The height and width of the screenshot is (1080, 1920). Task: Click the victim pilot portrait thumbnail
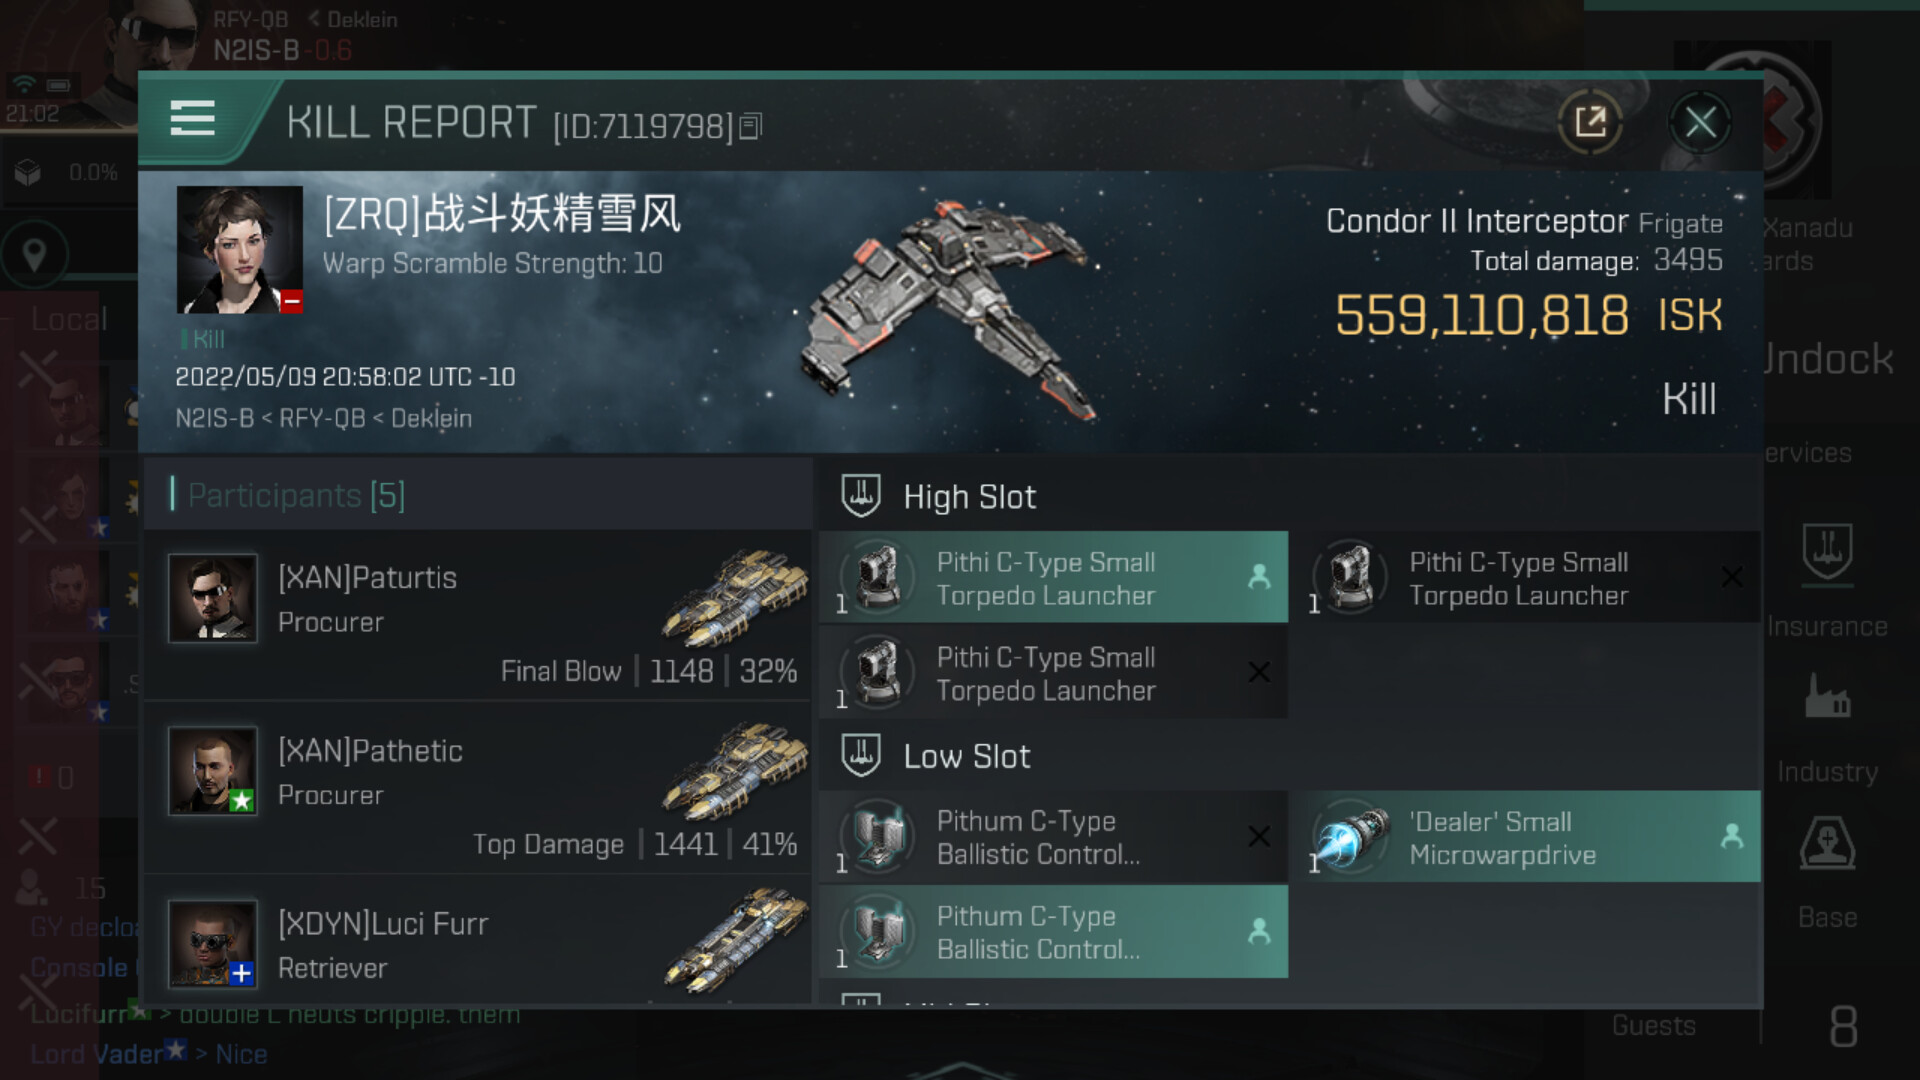(x=240, y=250)
